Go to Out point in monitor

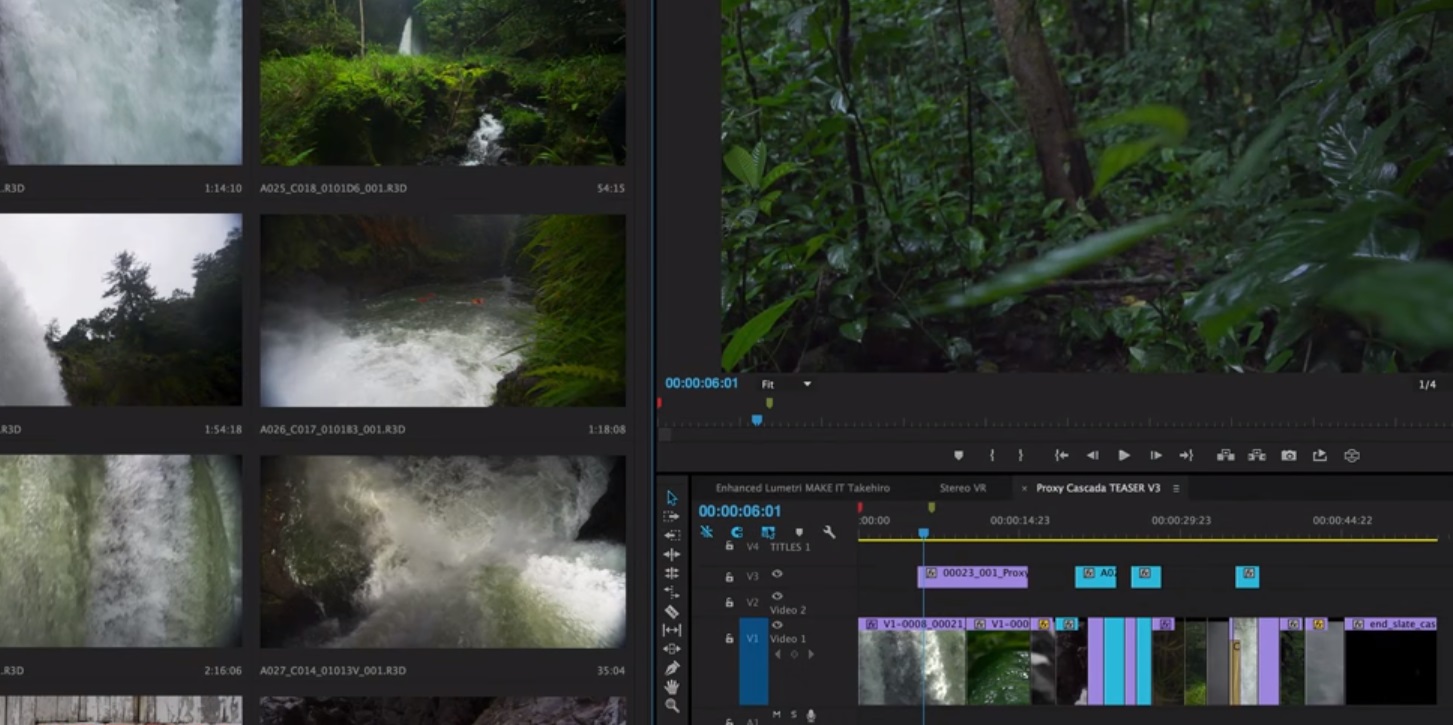1186,455
